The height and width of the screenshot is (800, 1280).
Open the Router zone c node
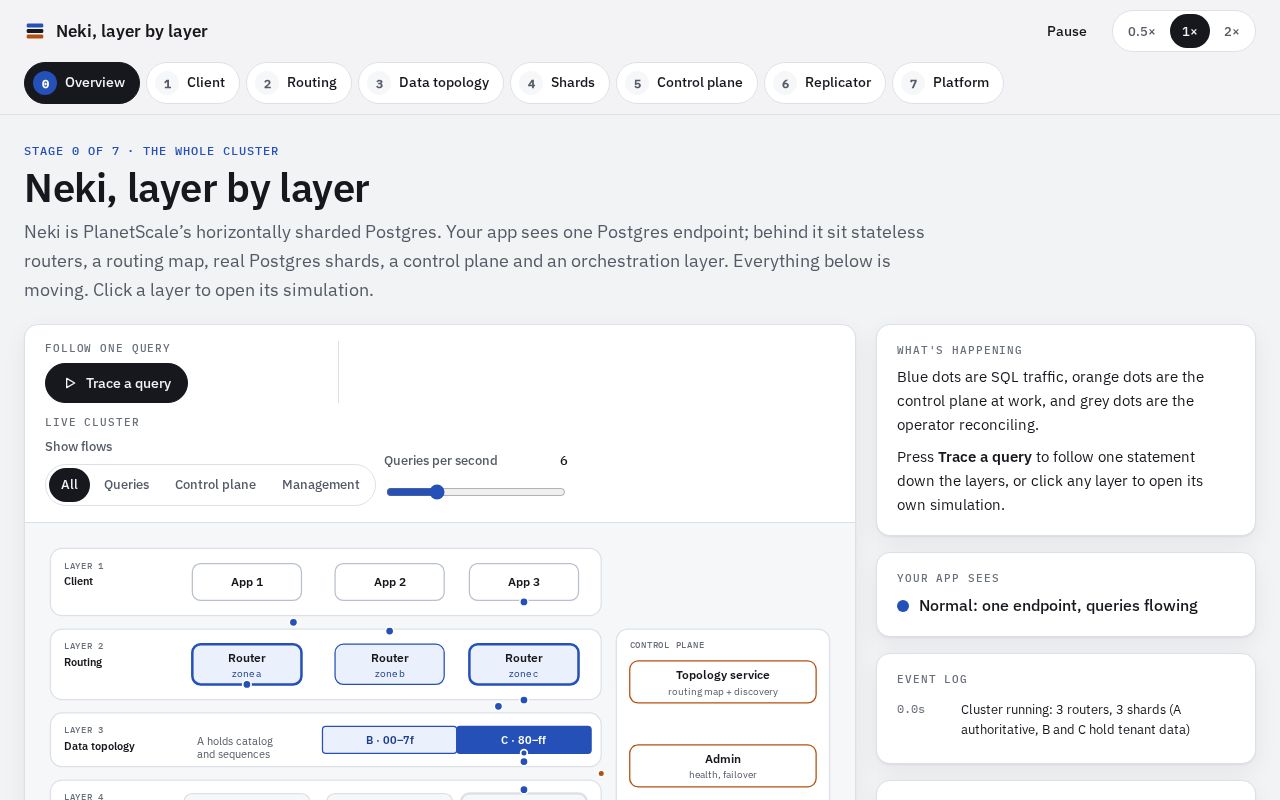(524, 664)
